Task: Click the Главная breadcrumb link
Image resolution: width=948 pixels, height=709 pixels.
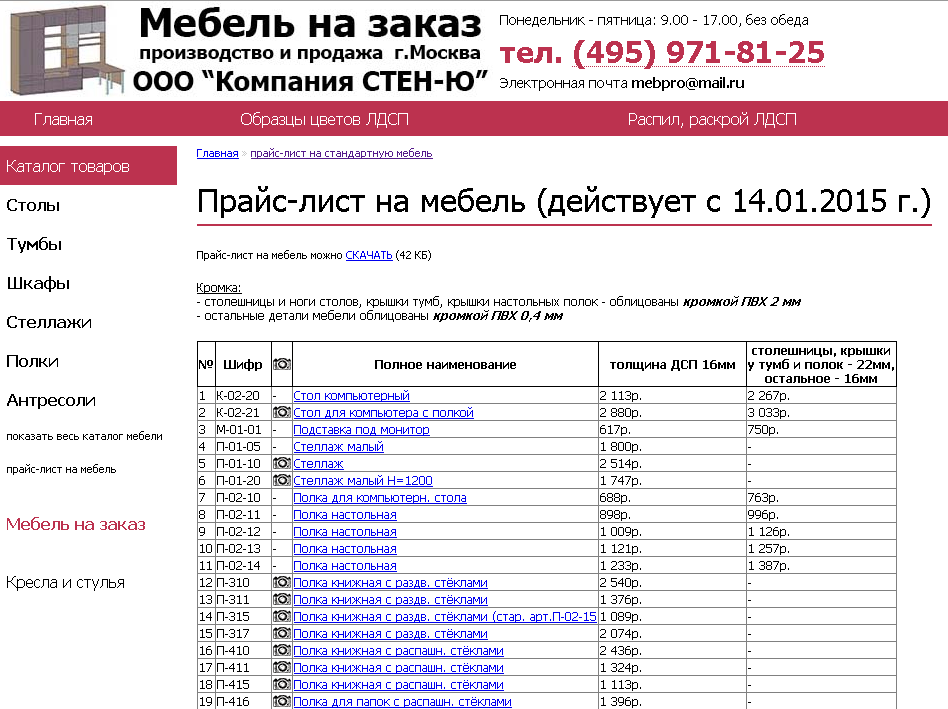Action: coord(218,153)
